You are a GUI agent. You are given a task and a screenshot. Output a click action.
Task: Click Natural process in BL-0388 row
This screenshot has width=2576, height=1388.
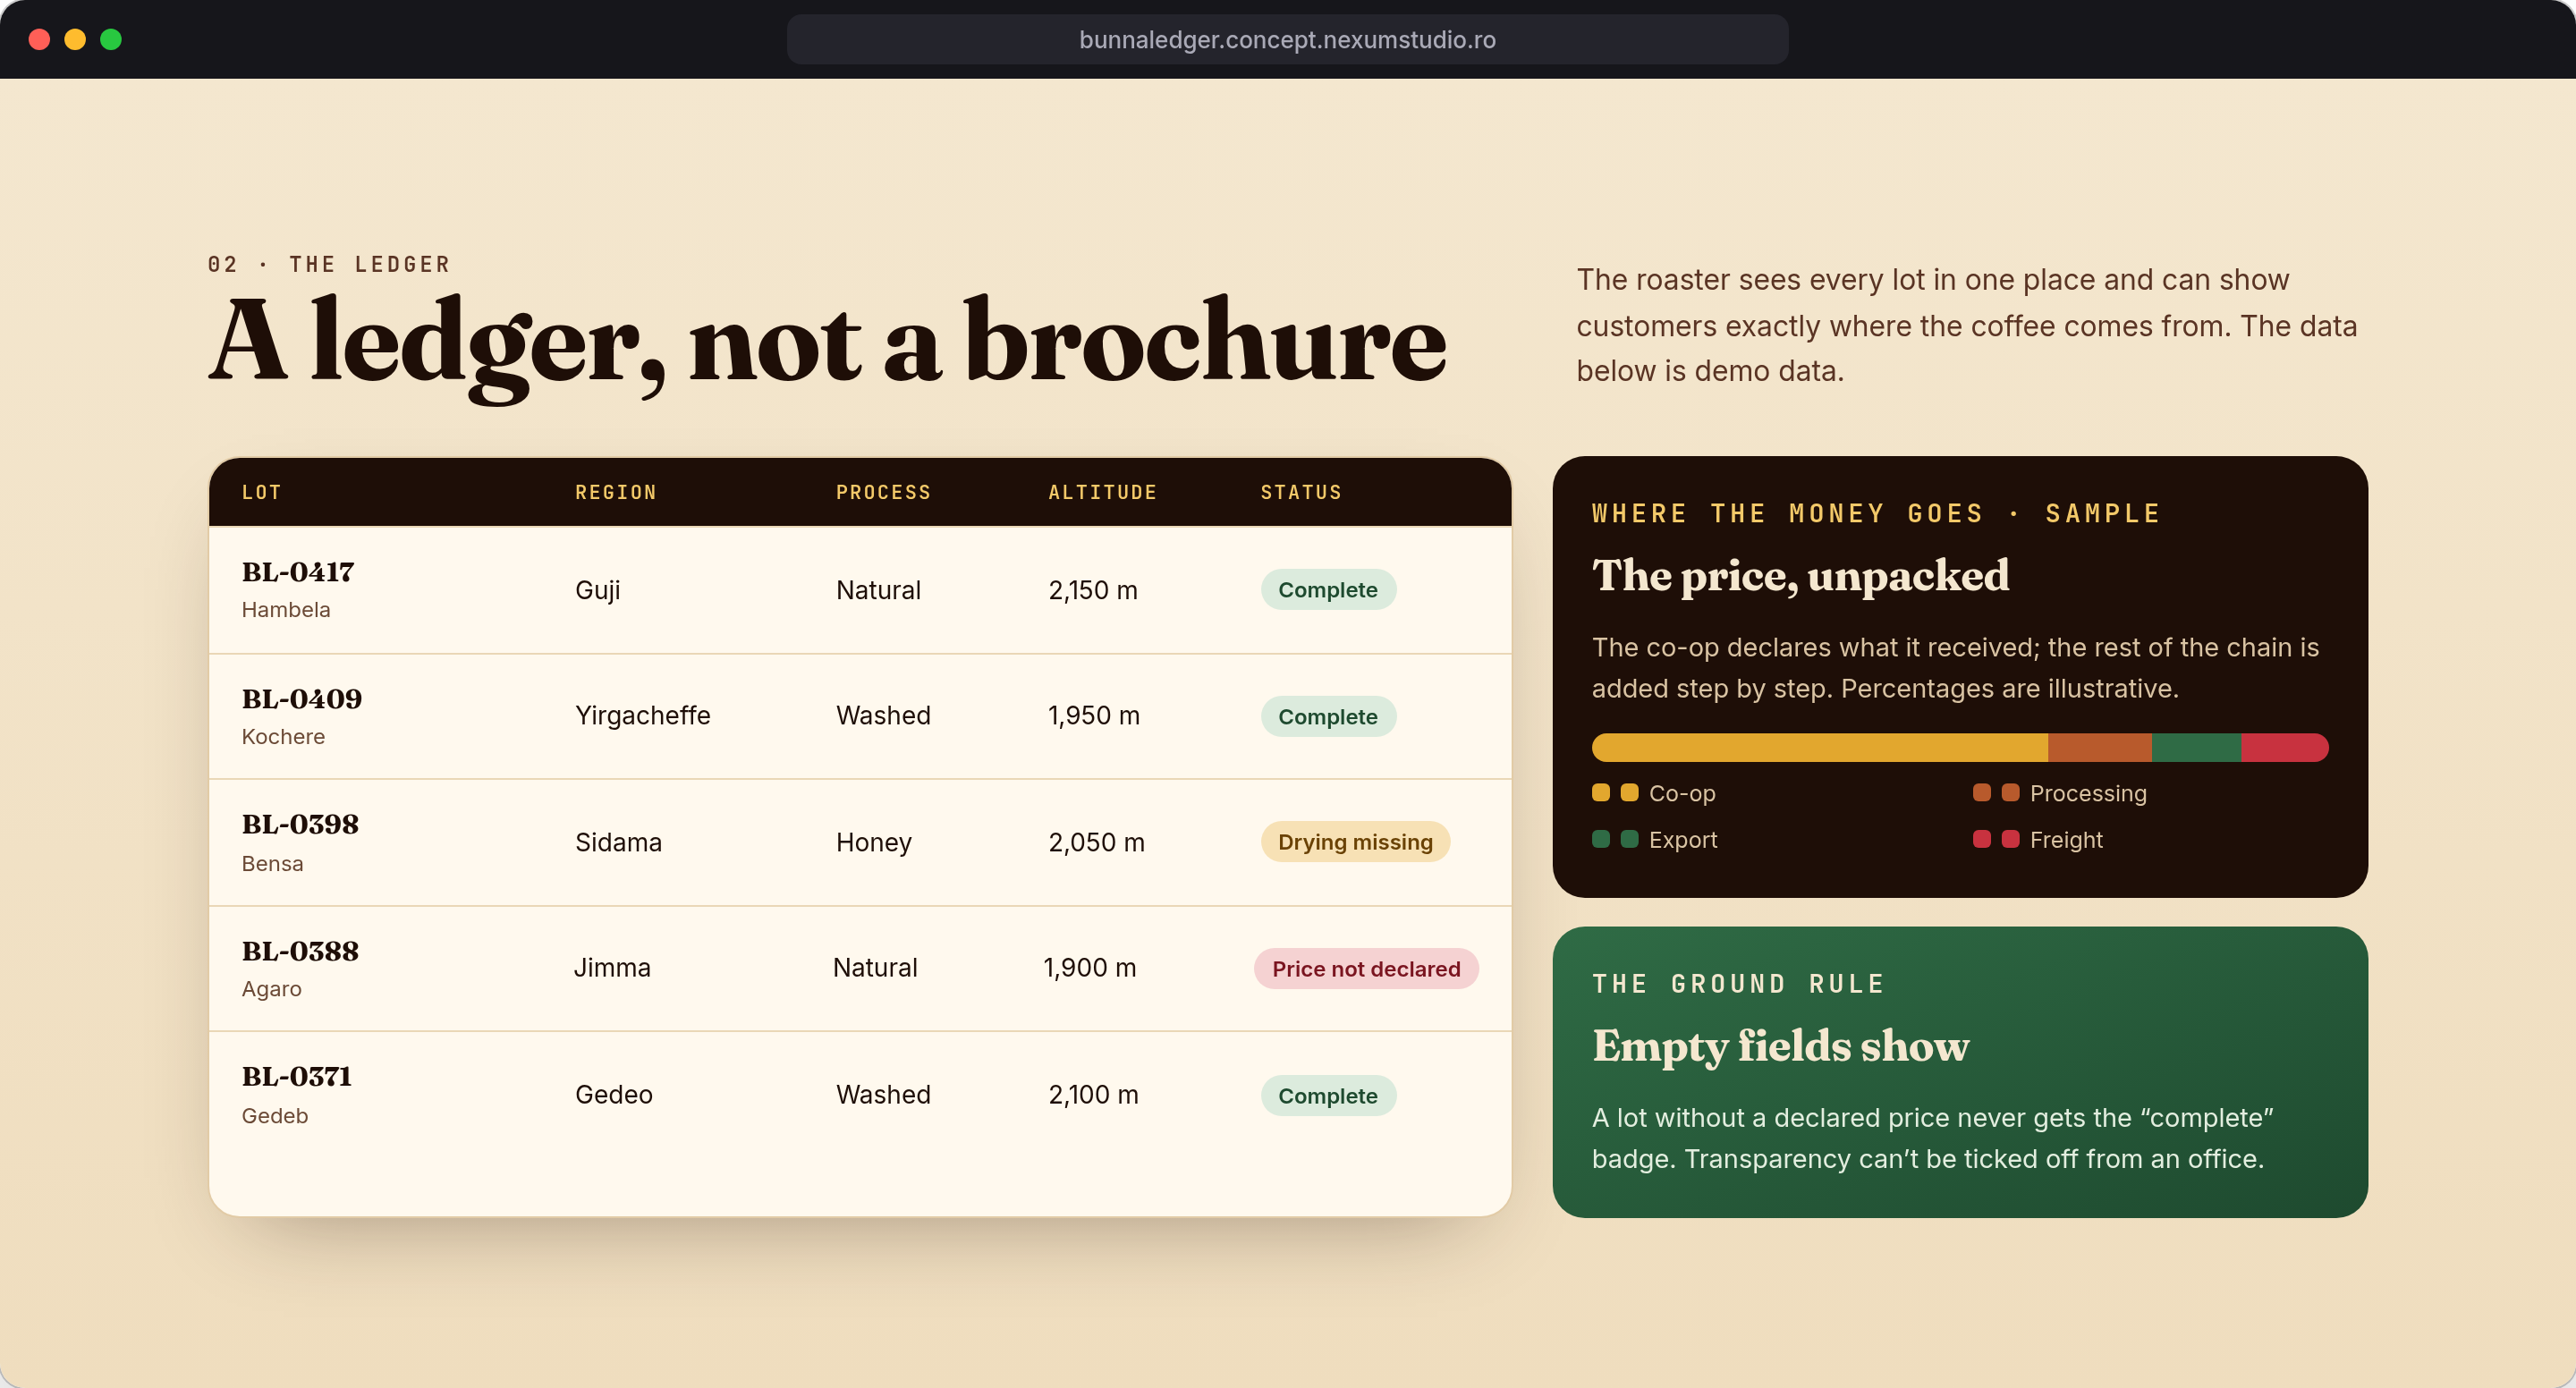click(x=875, y=968)
